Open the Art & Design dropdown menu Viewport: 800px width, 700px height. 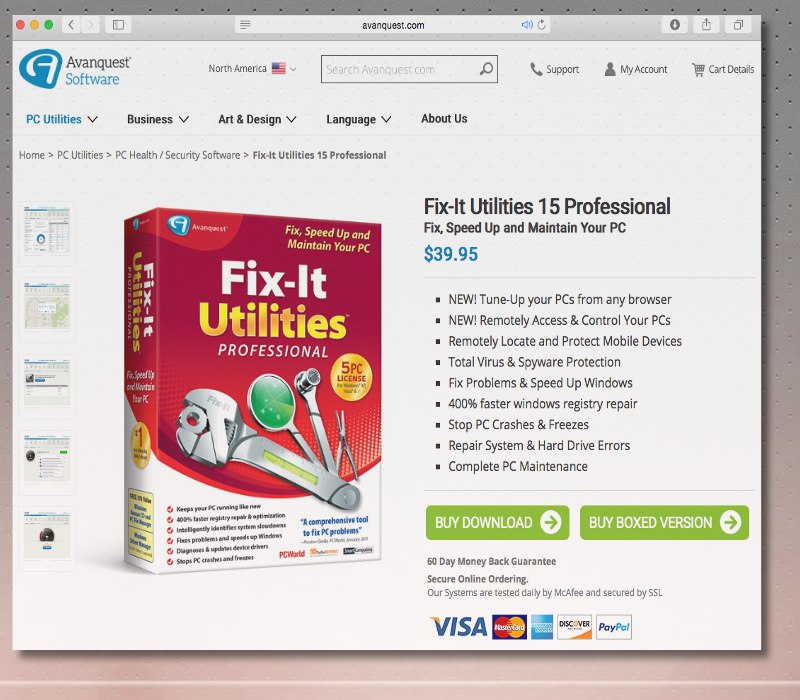coord(257,119)
